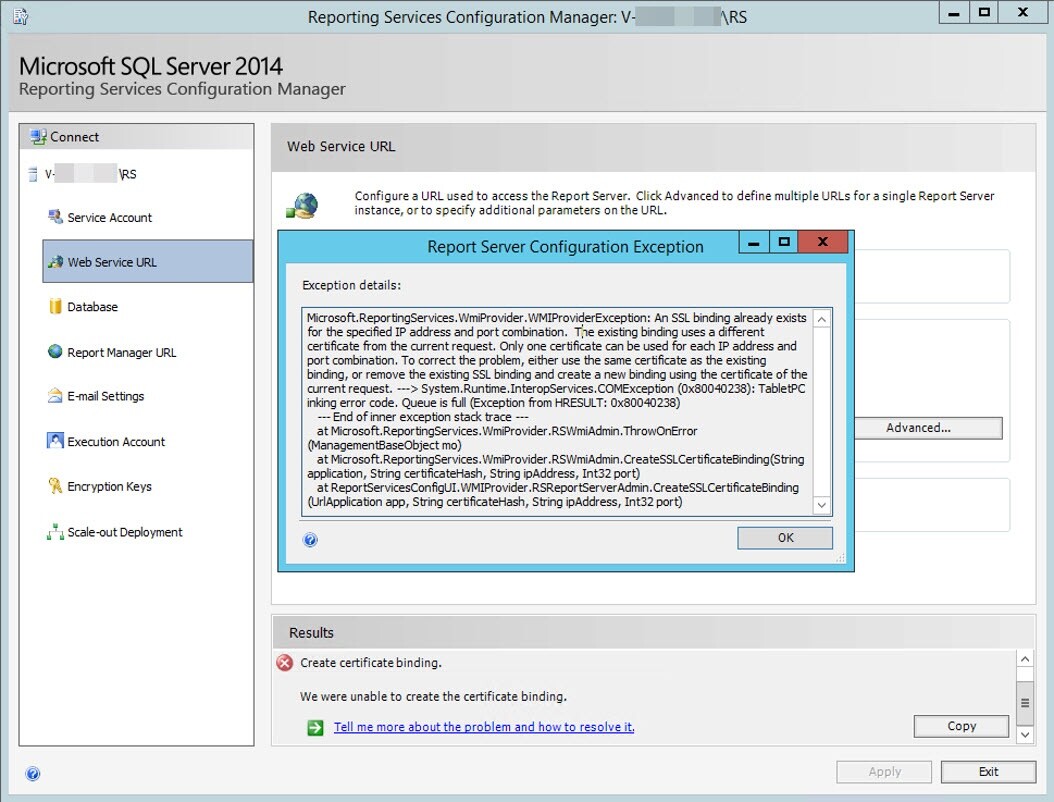Image resolution: width=1054 pixels, height=802 pixels.
Task: Select the Database cylinder icon
Action: point(55,307)
